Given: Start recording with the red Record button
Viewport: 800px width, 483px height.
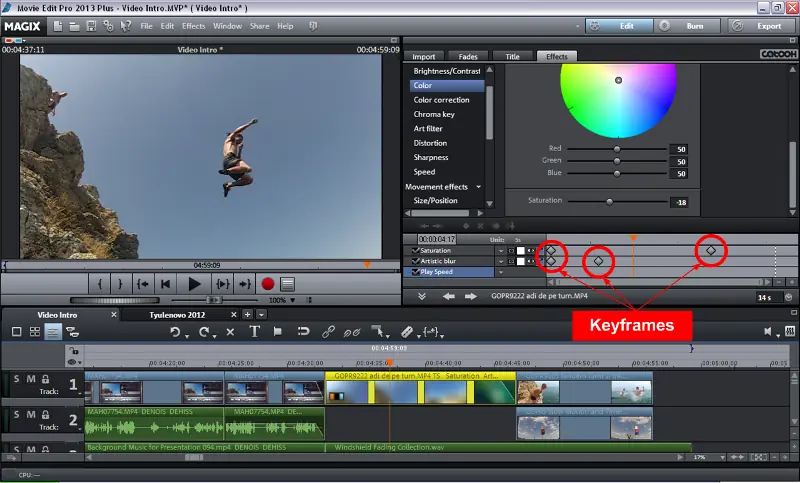Looking at the screenshot, I should (267, 284).
